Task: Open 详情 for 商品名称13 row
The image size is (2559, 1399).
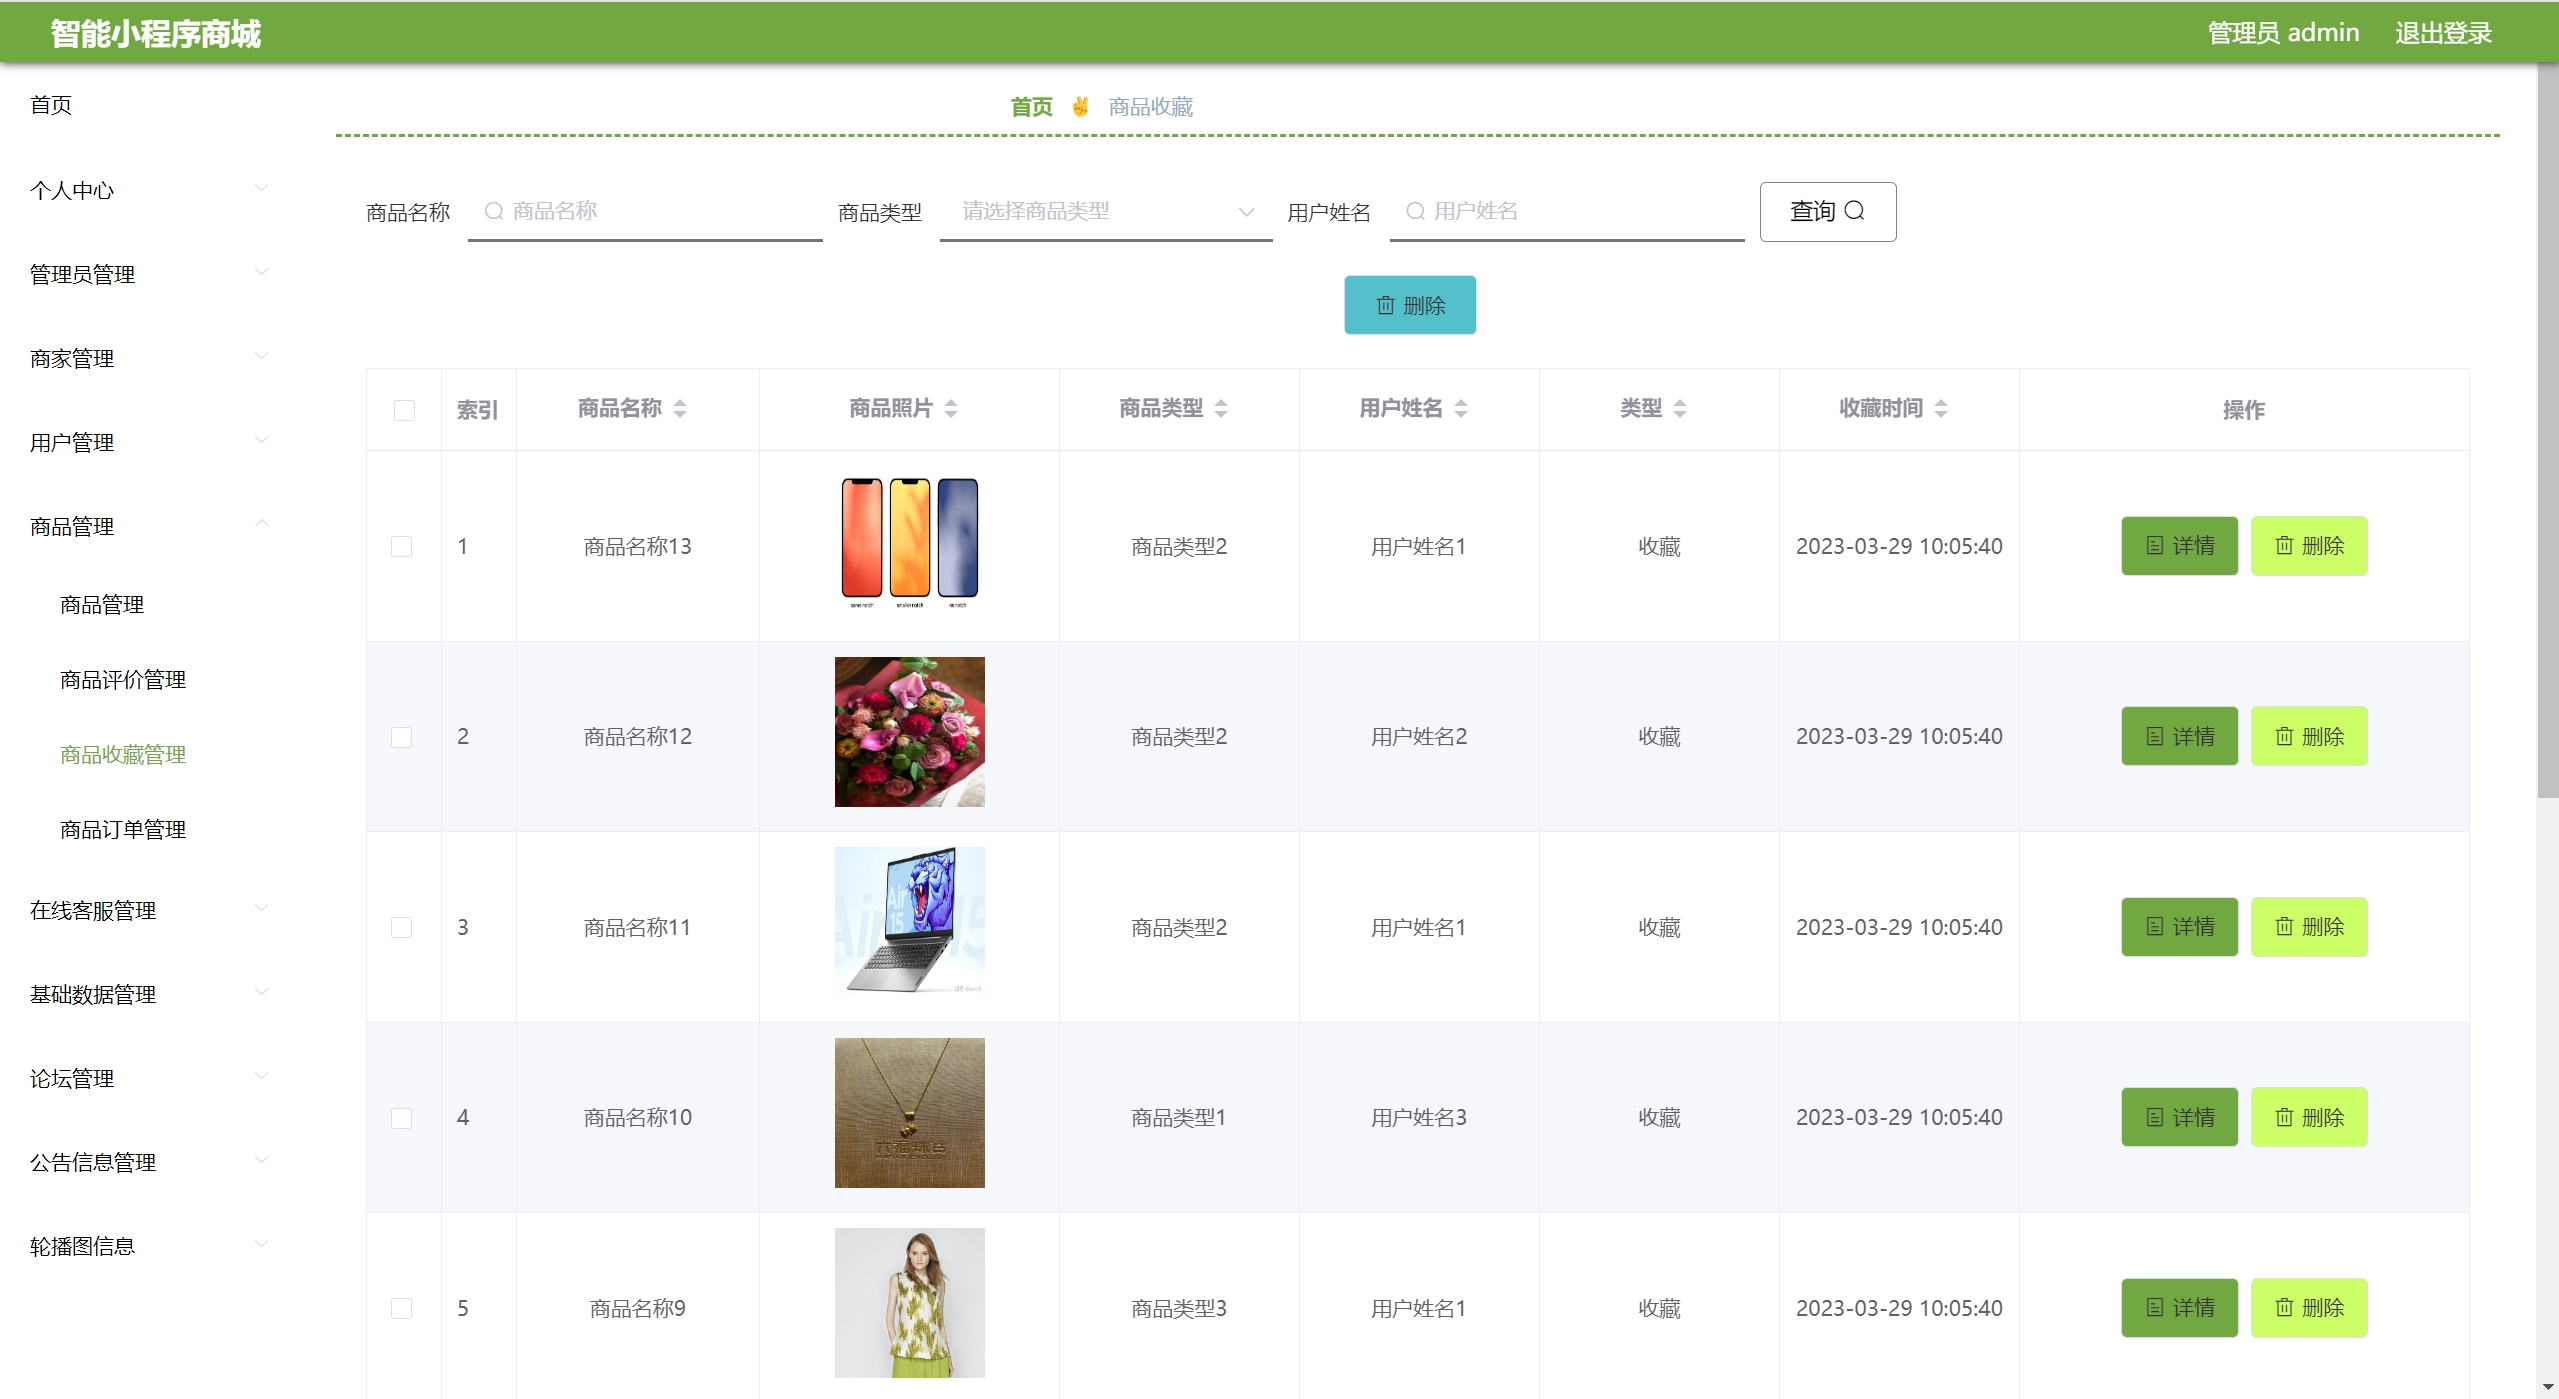Action: pos(2179,546)
